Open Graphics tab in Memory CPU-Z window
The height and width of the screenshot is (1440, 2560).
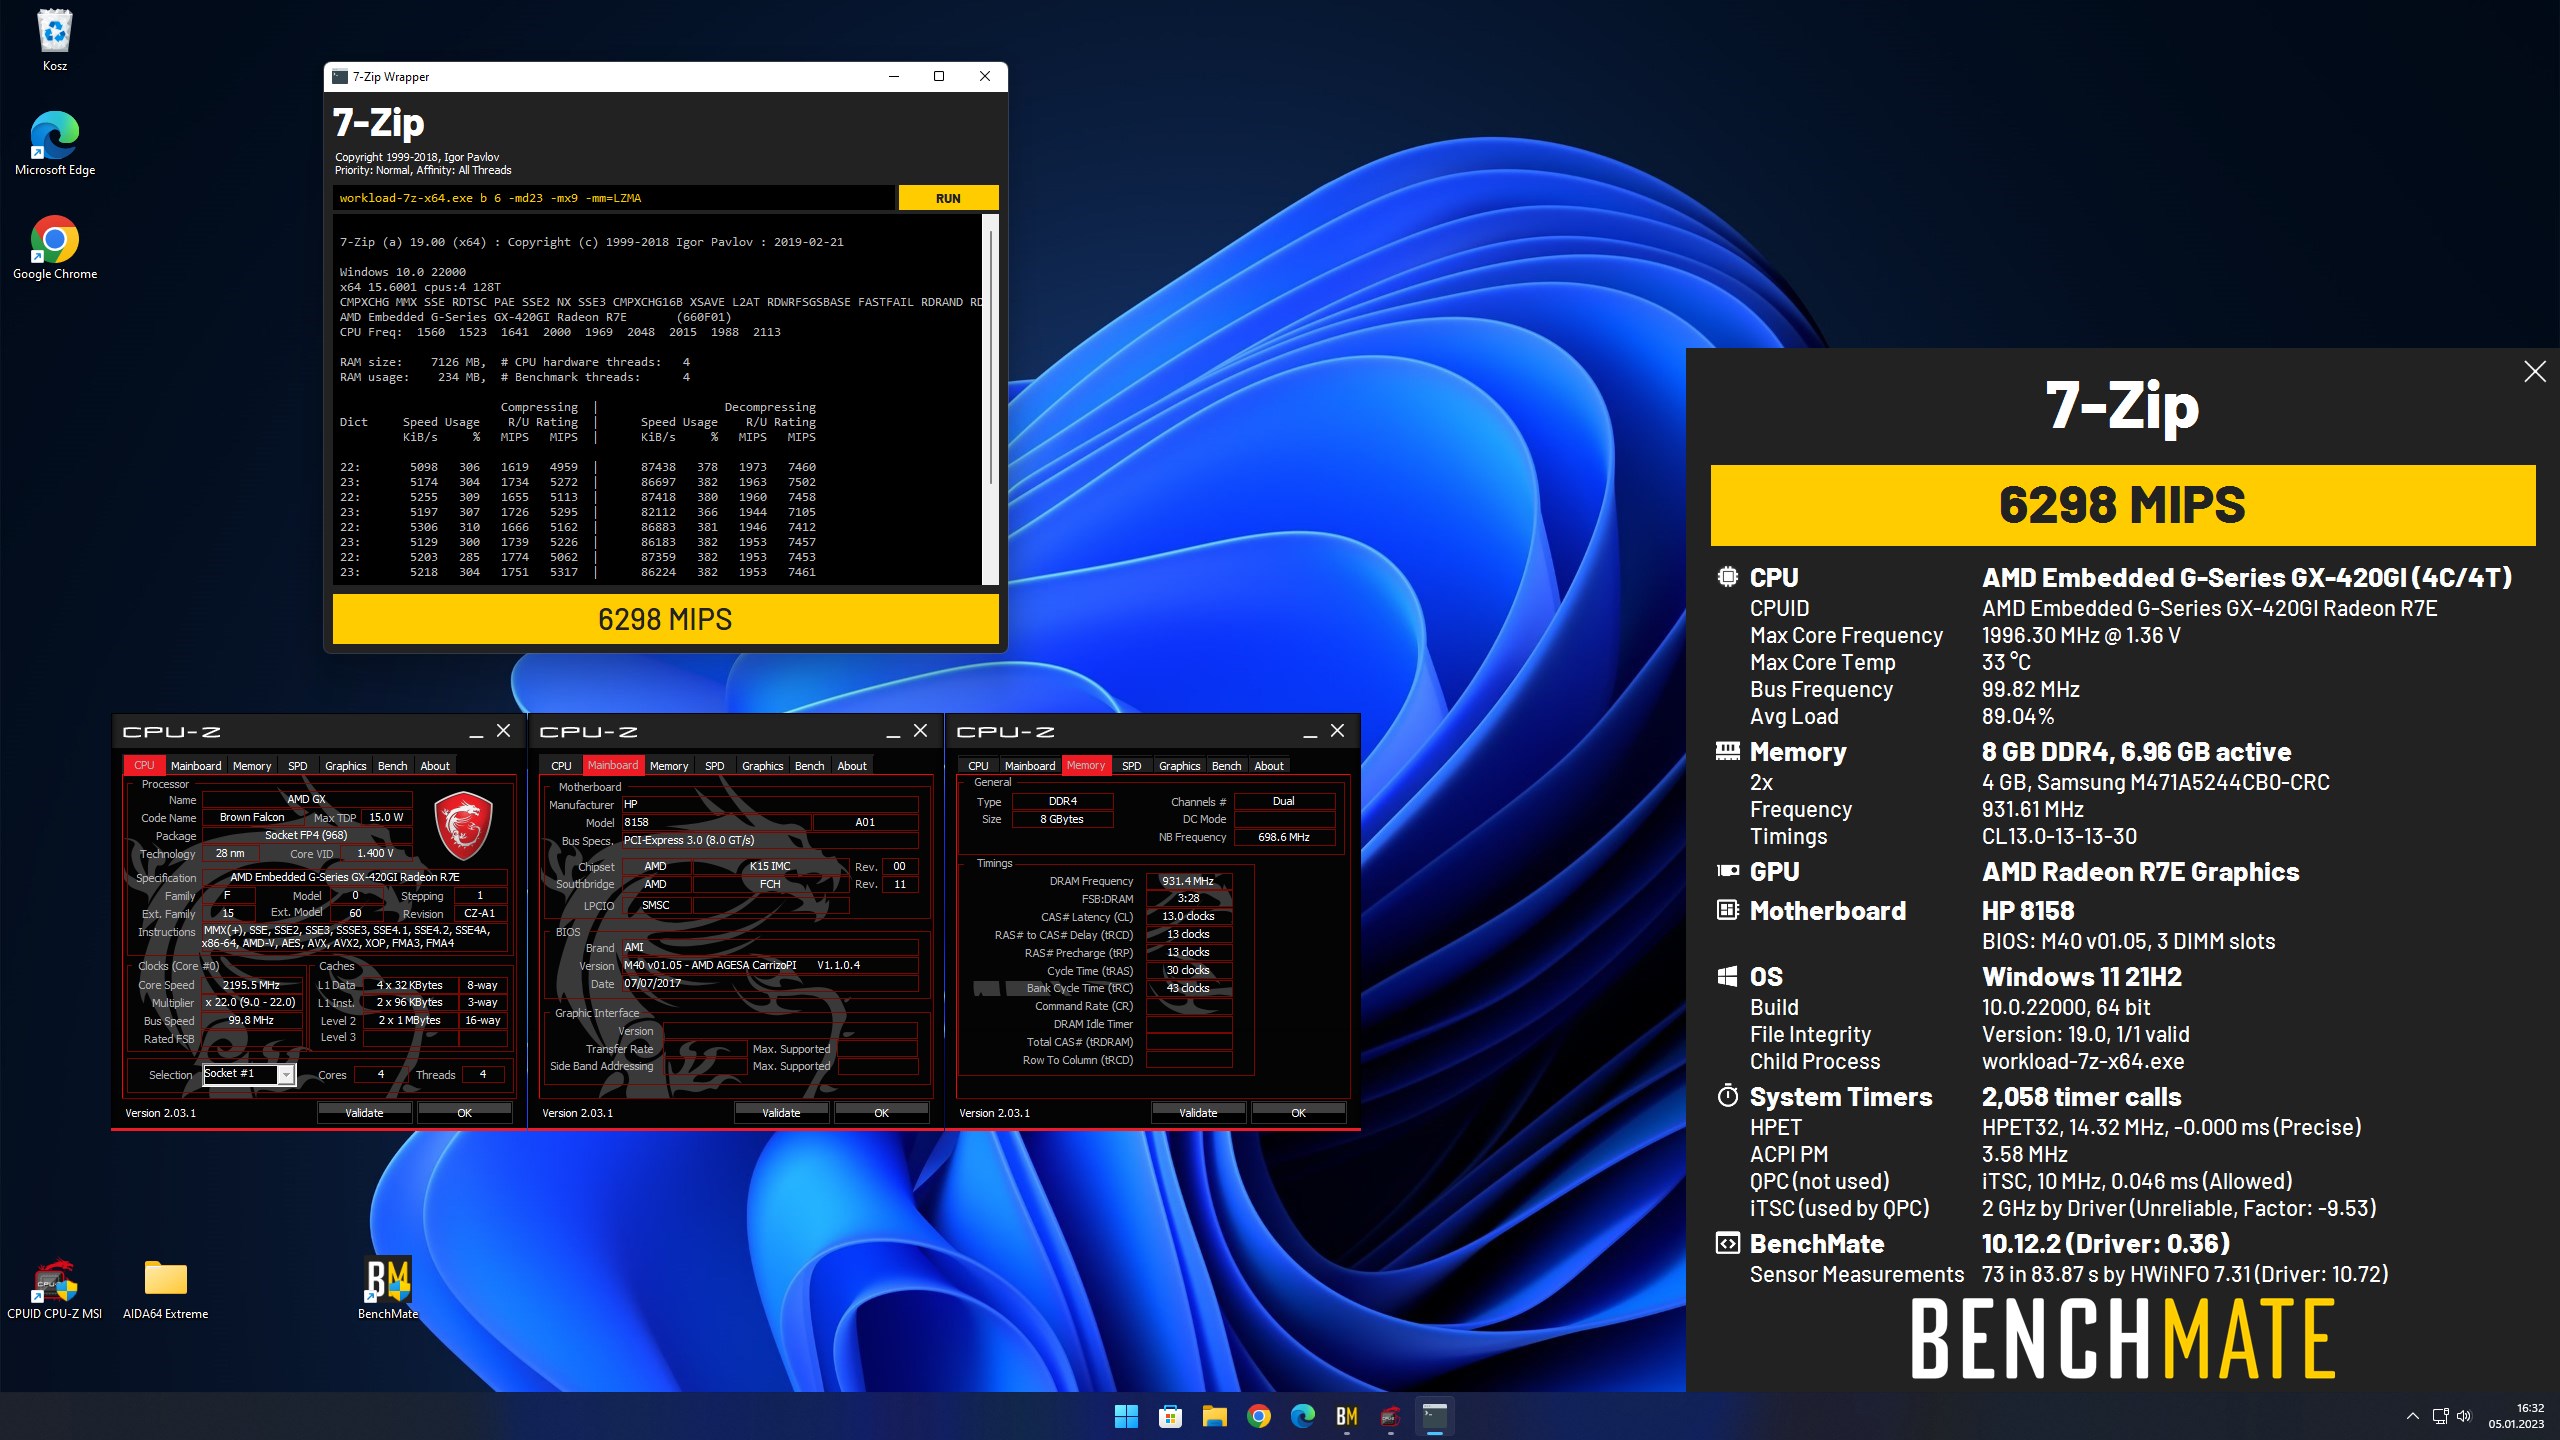point(1180,765)
